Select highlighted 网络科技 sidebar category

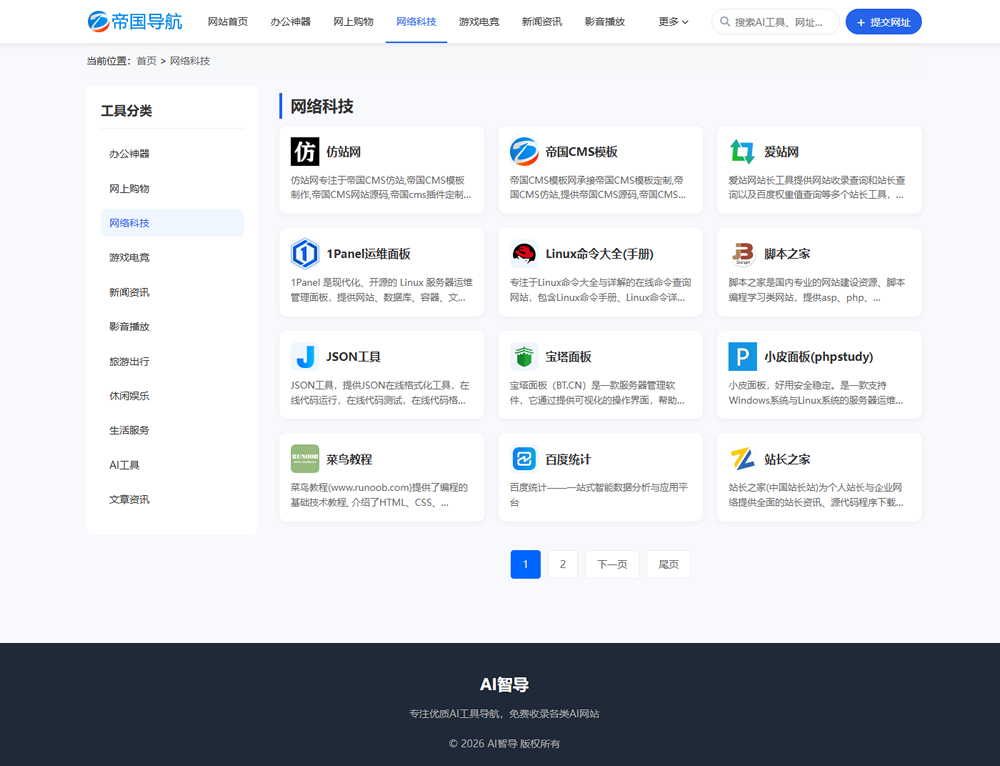[x=172, y=223]
